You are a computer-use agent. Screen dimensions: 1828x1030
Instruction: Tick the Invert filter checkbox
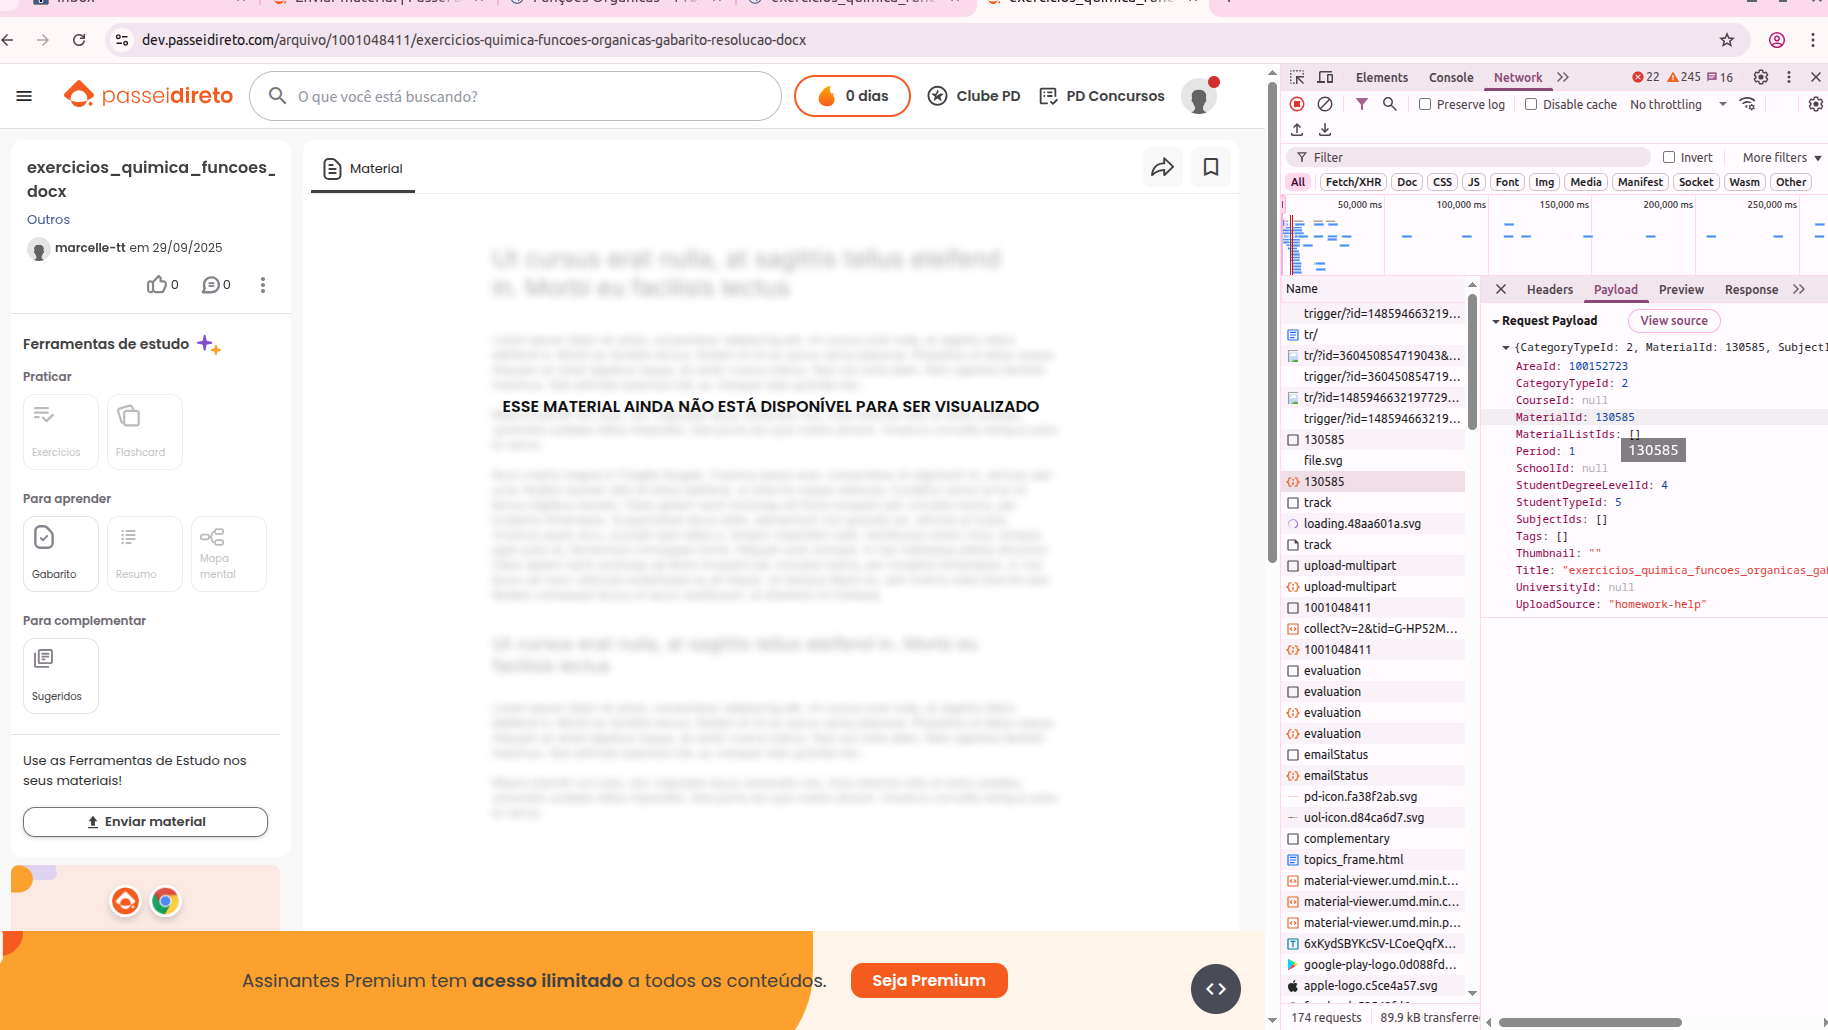click(x=1669, y=157)
